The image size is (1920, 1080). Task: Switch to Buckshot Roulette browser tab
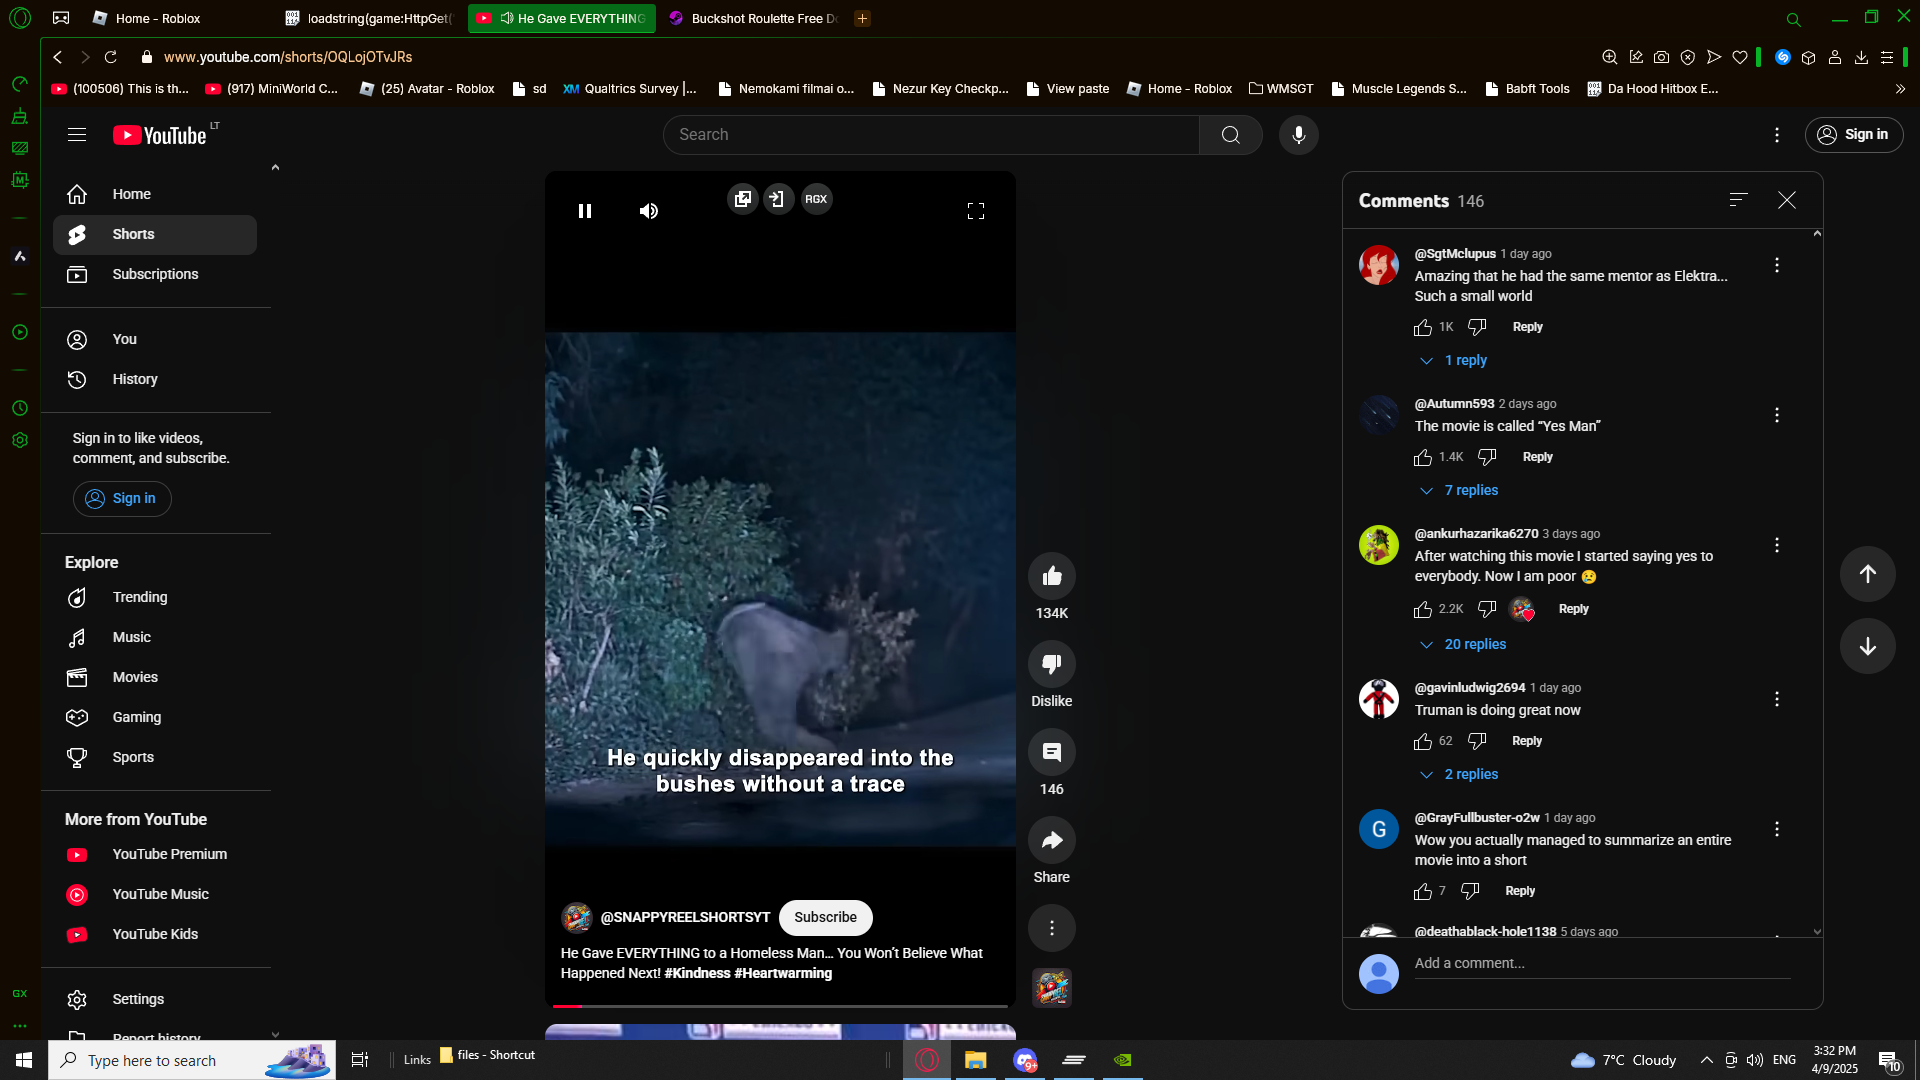click(754, 18)
